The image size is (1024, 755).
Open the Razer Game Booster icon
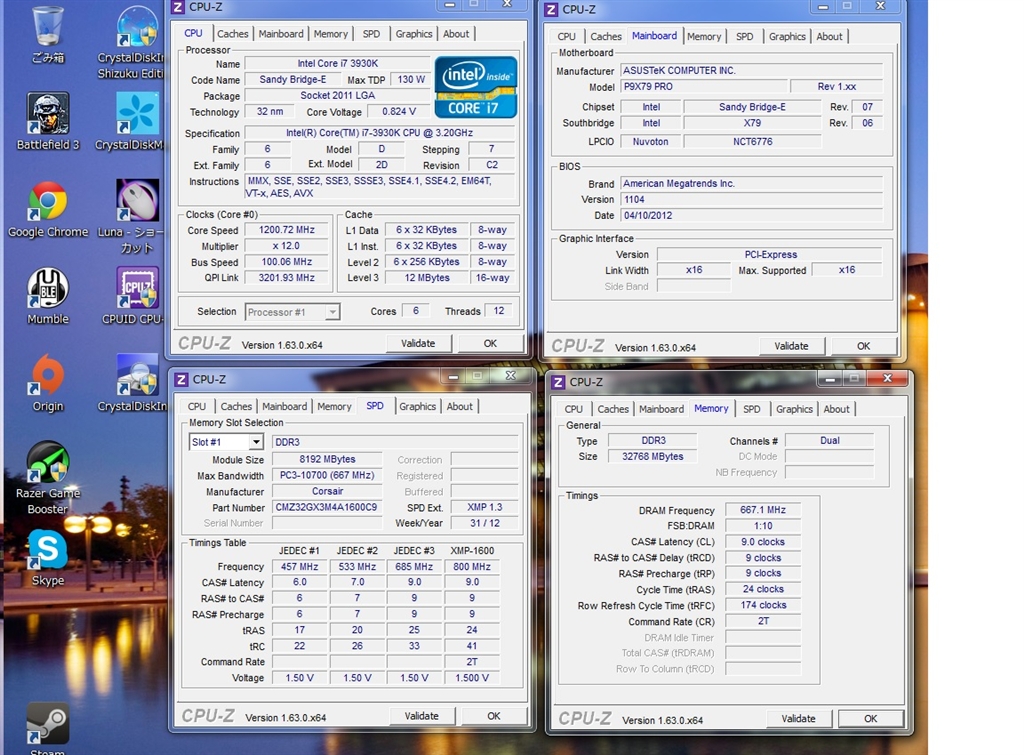coord(47,464)
